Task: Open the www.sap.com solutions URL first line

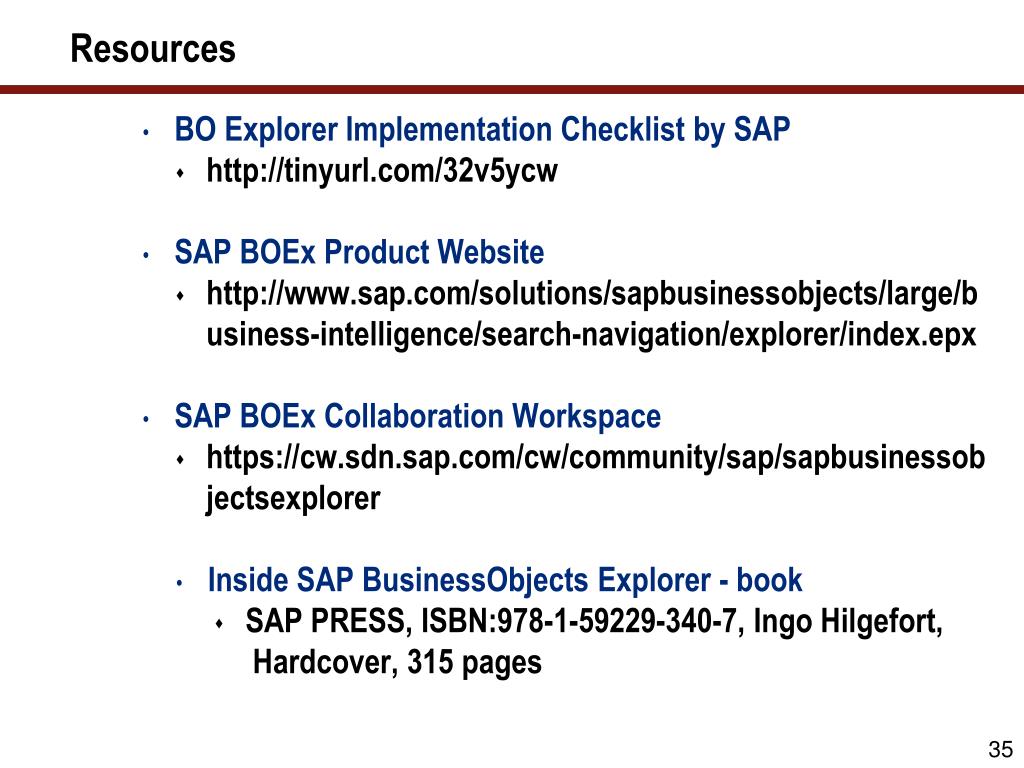Action: [592, 294]
